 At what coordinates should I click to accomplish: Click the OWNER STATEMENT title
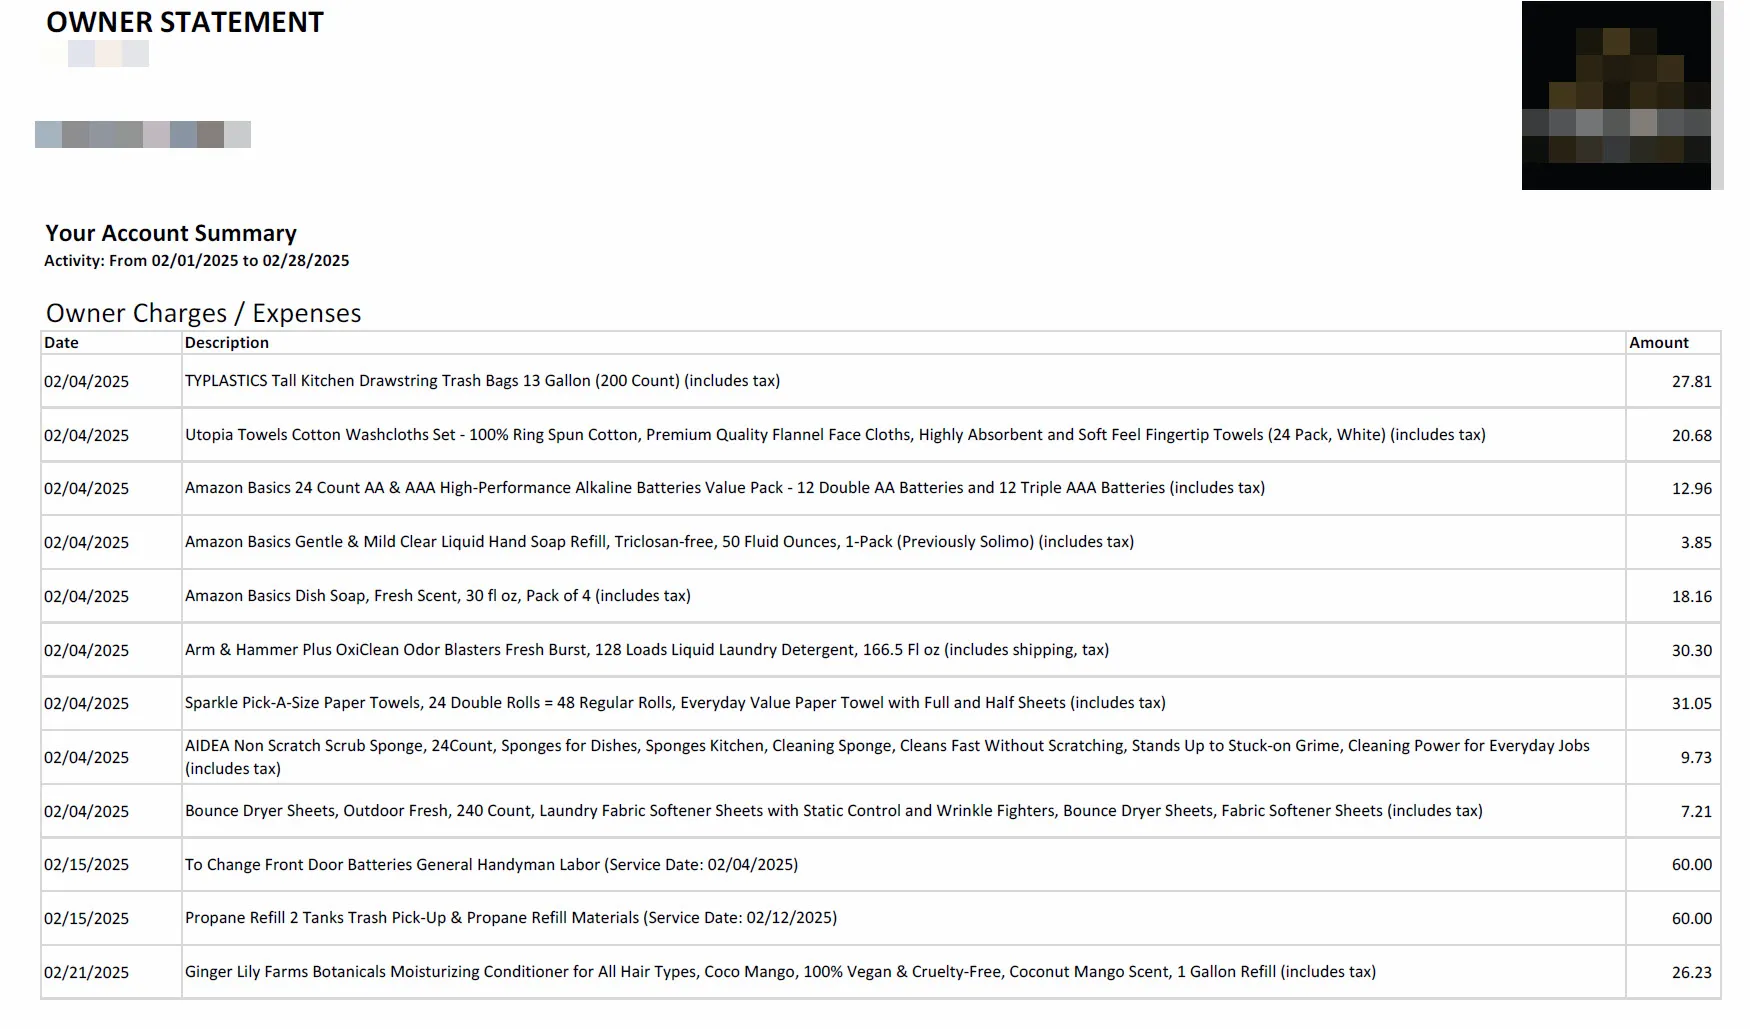[x=185, y=22]
